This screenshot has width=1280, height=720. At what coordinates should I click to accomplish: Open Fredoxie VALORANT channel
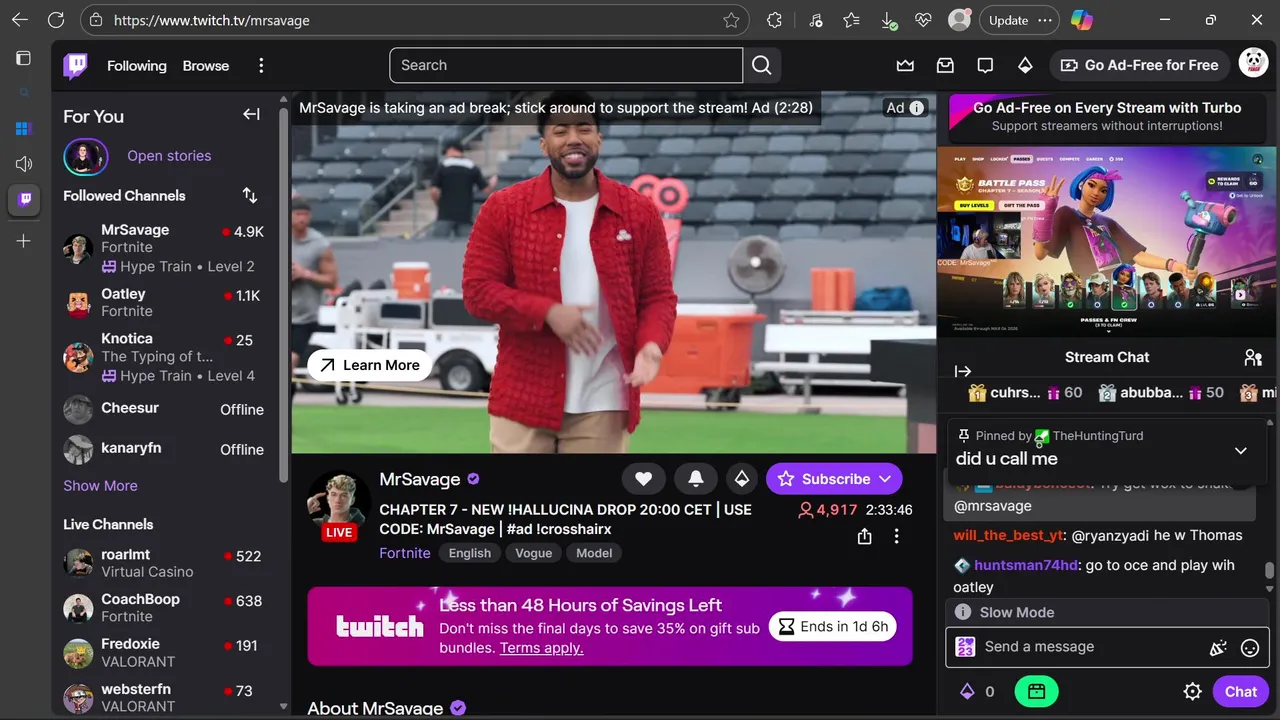click(164, 652)
